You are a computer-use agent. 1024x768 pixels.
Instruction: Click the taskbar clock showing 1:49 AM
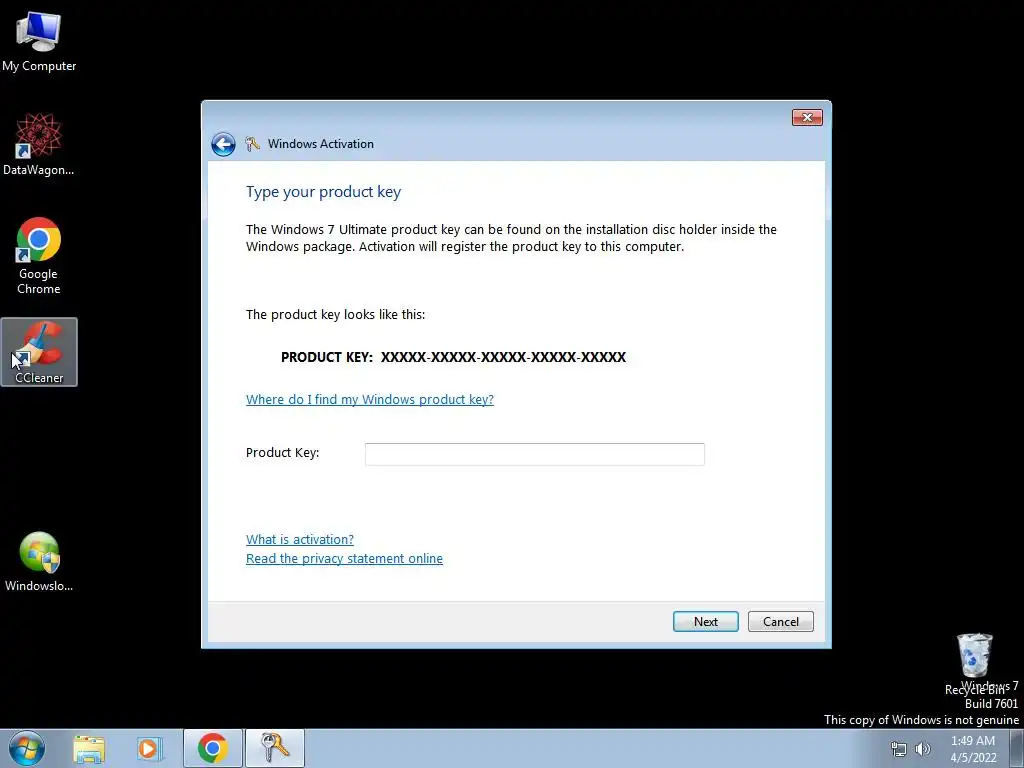[x=973, y=749]
